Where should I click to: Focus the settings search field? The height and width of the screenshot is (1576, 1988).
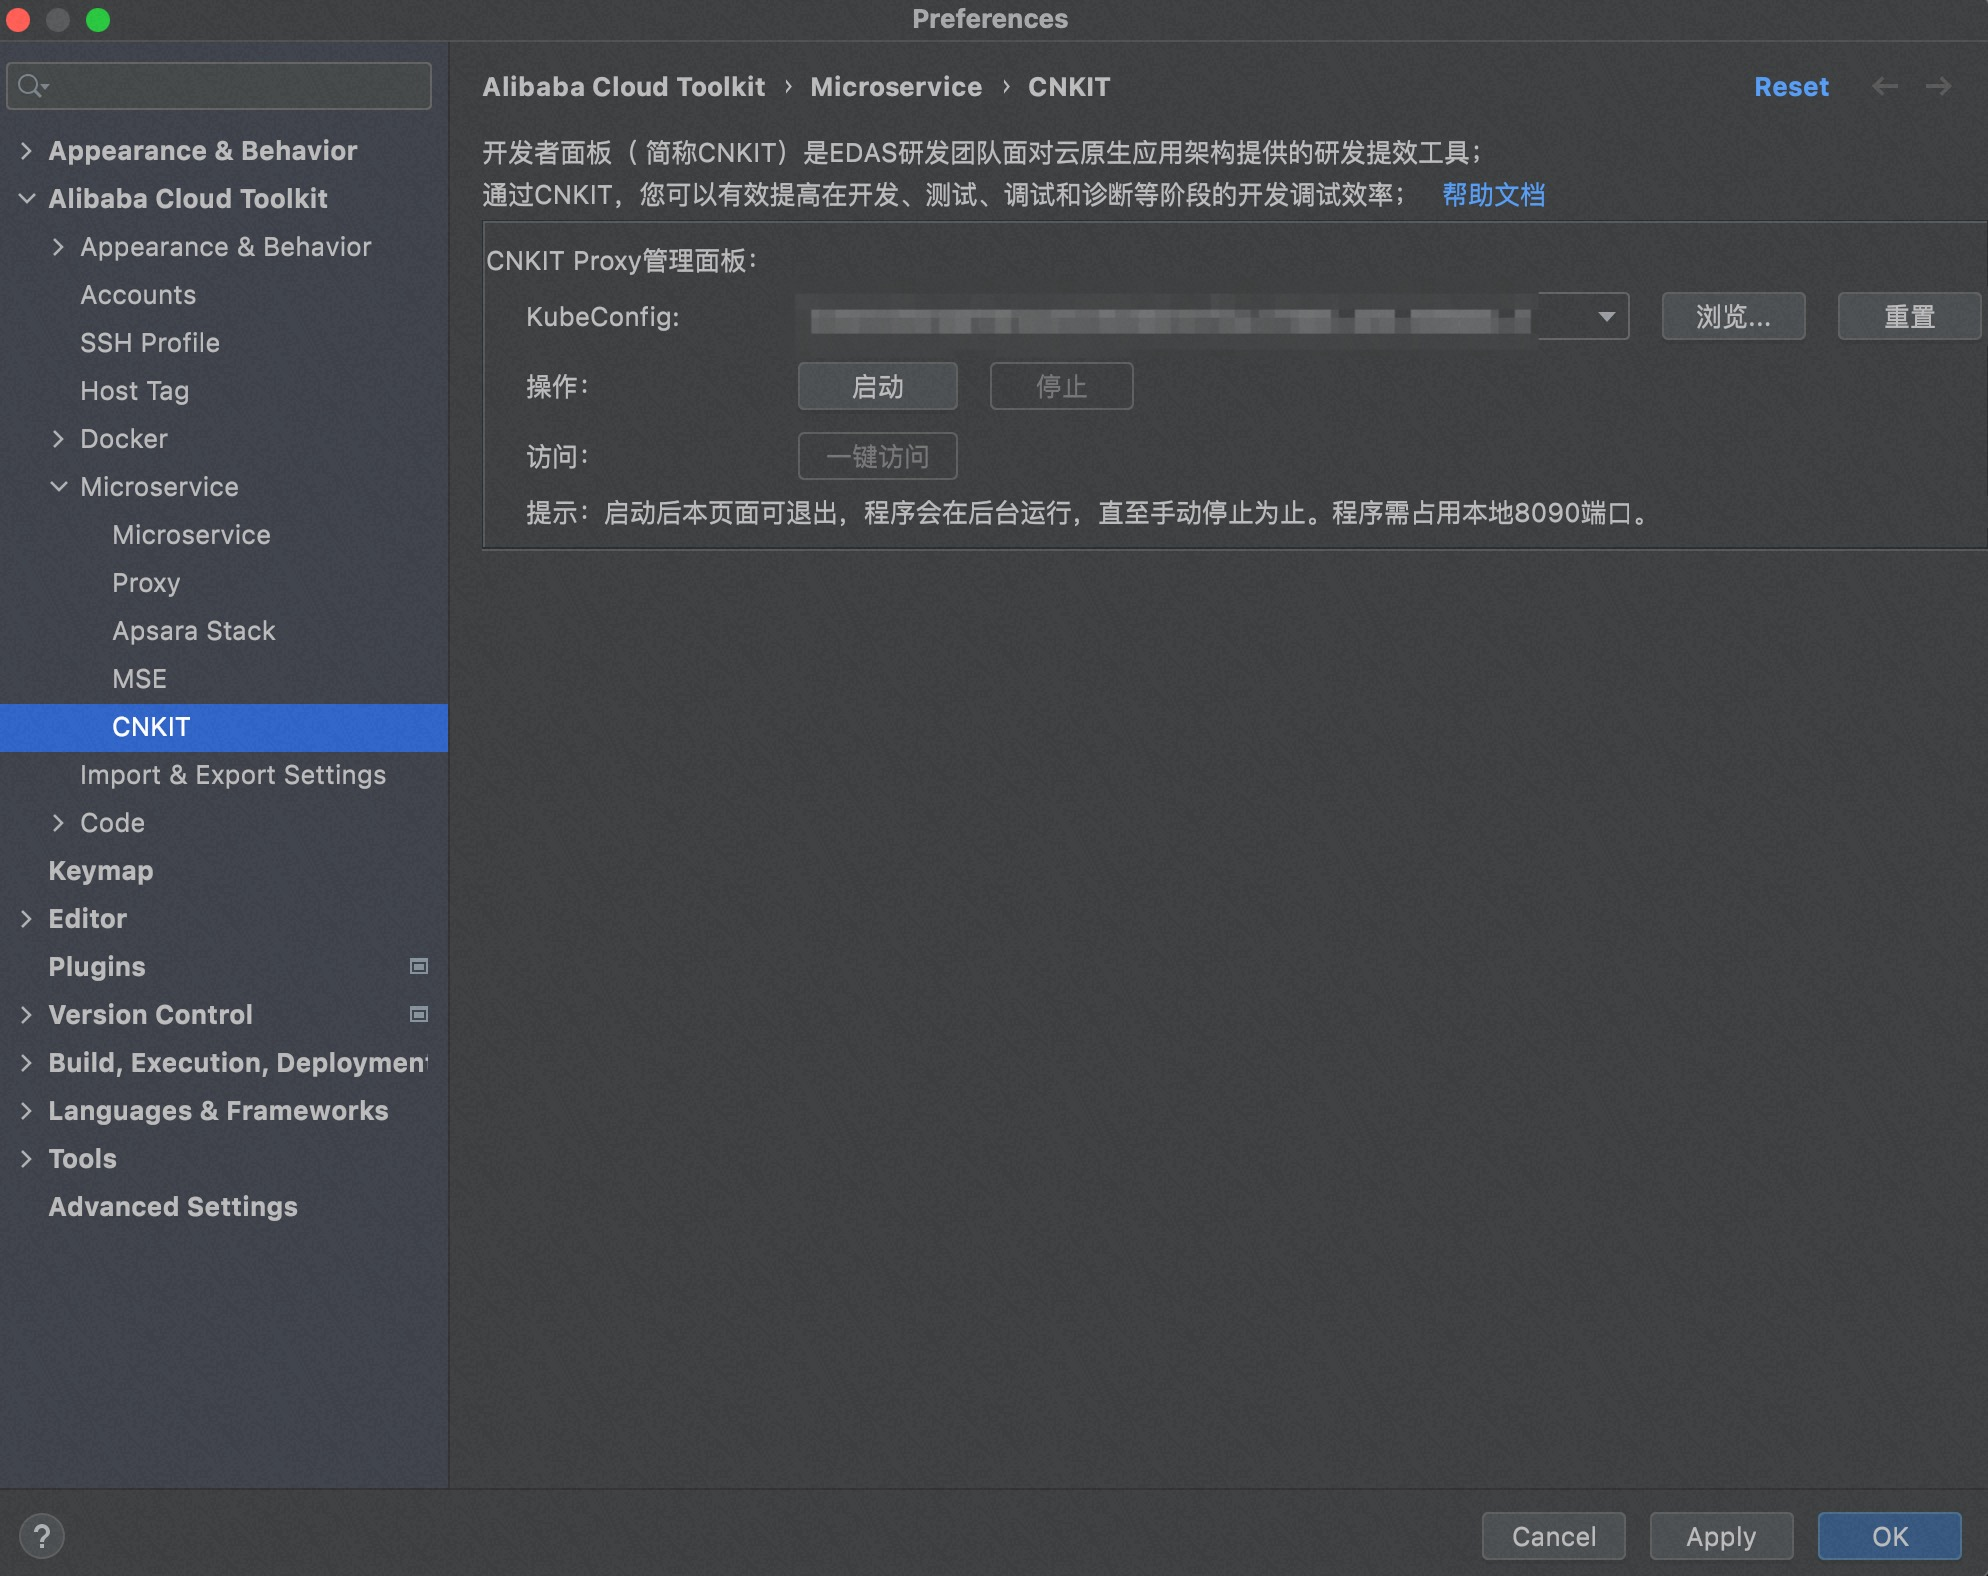pyautogui.click(x=219, y=86)
